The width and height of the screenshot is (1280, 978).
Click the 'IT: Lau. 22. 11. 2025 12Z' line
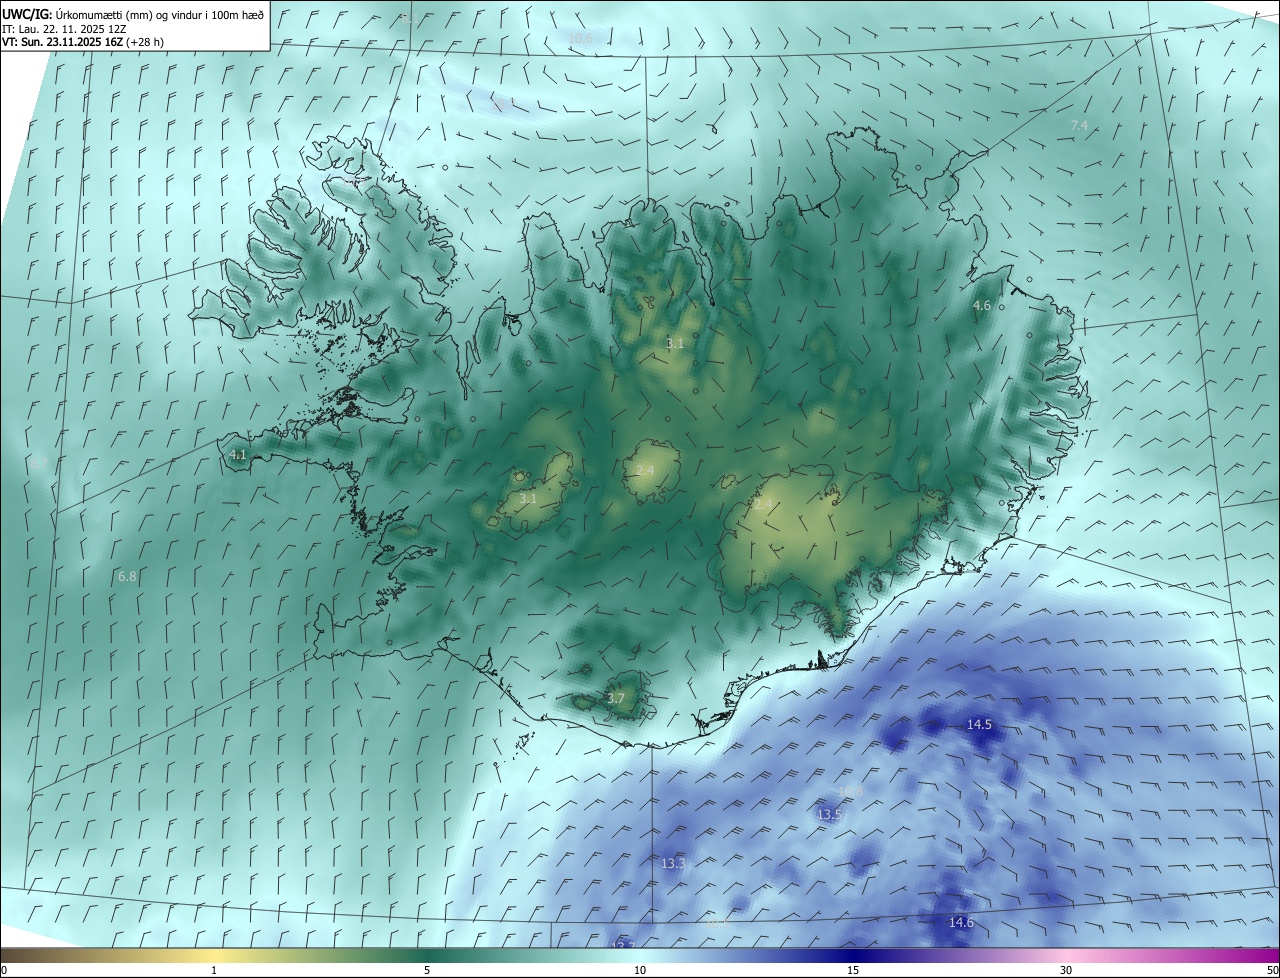click(65, 29)
